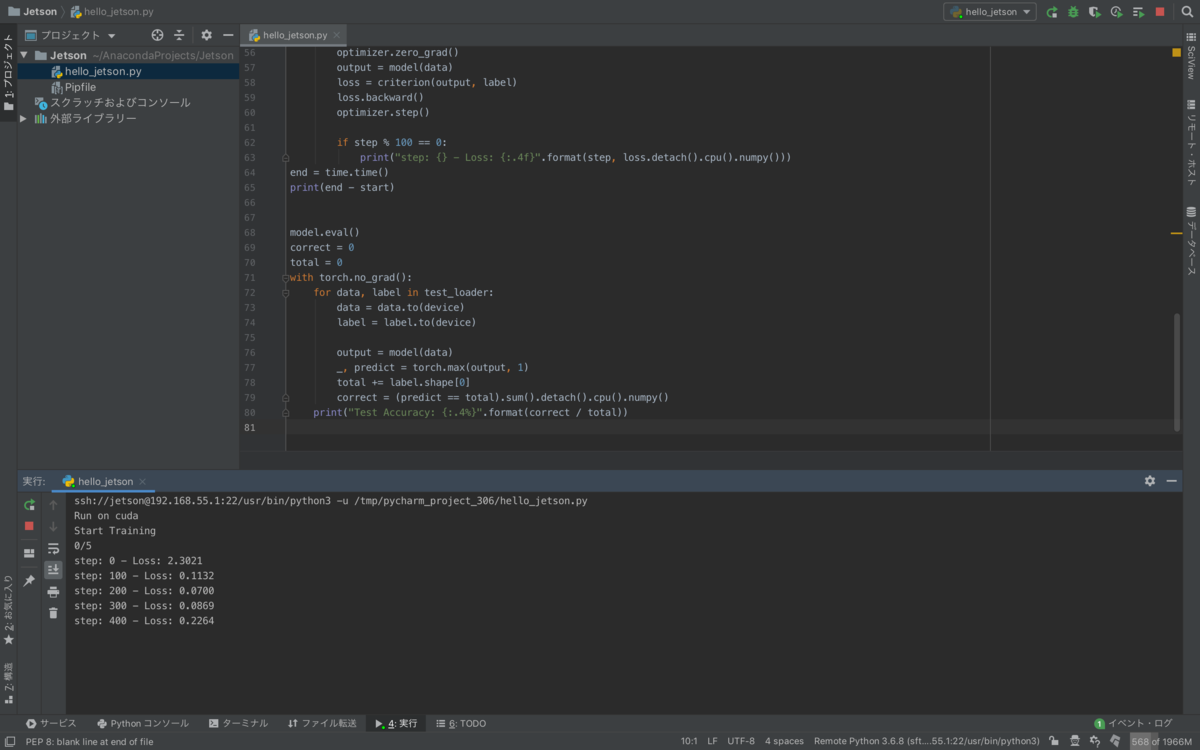Click the green Run button in top toolbar
This screenshot has height=750, width=1200.
1052,12
